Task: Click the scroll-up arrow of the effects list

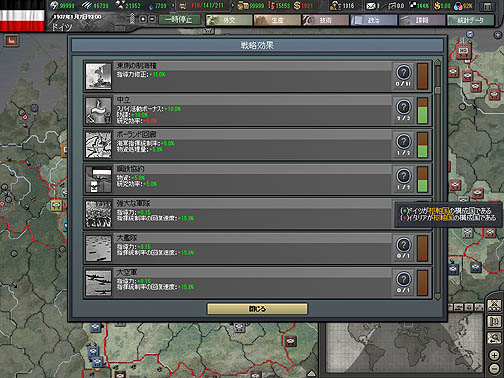Action: point(437,62)
